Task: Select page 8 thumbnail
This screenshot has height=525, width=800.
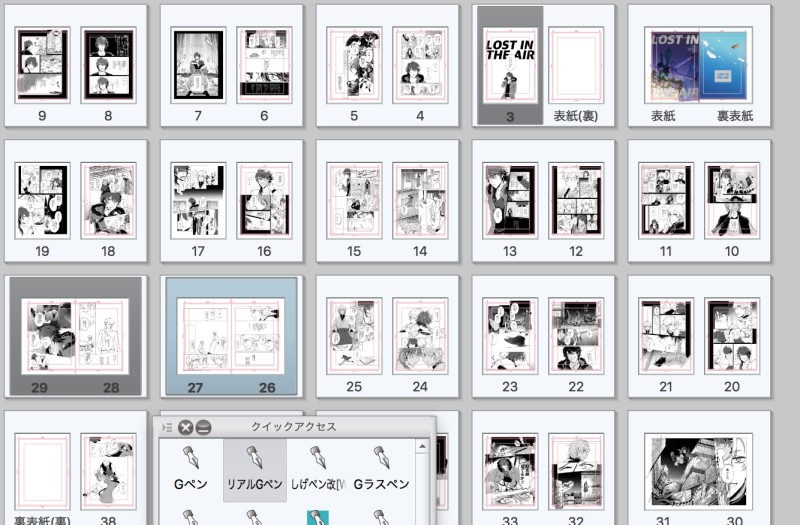Action: coord(108,65)
